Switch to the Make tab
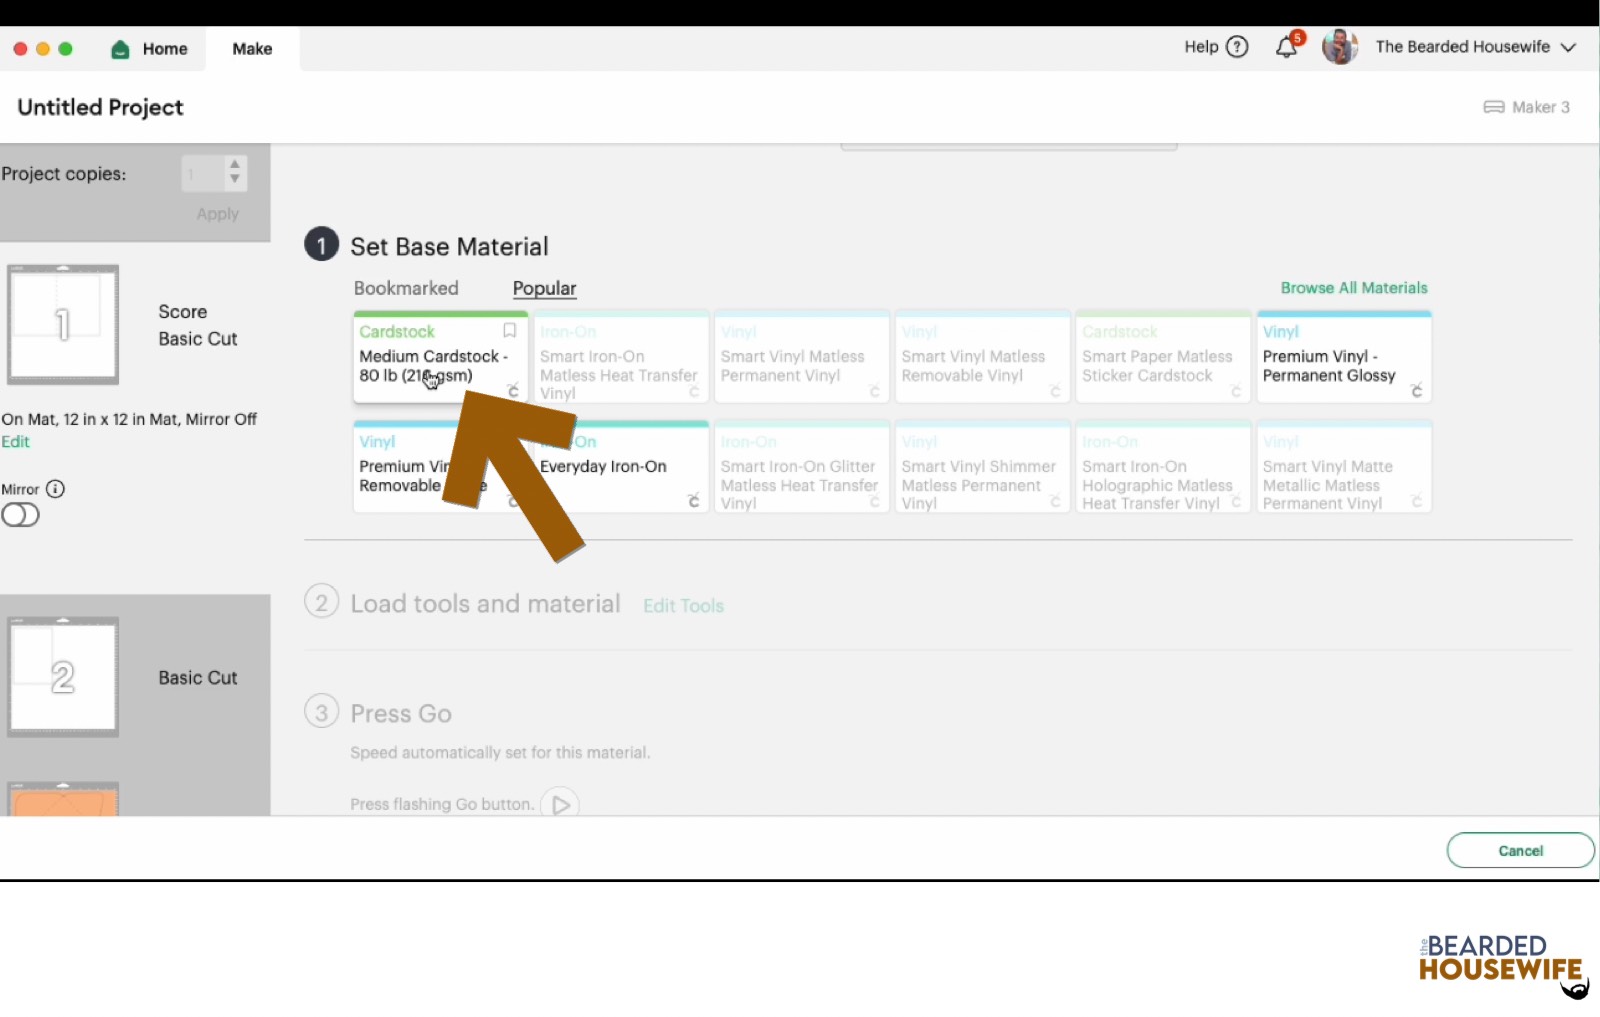 tap(252, 49)
